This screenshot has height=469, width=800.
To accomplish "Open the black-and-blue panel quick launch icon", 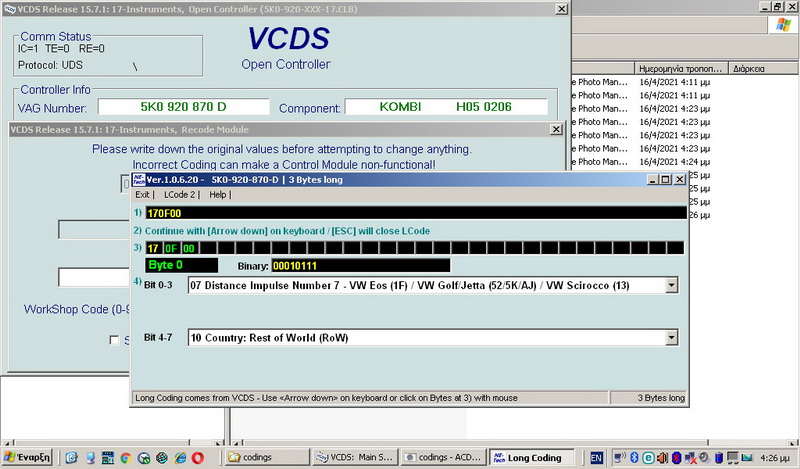I will pos(108,458).
